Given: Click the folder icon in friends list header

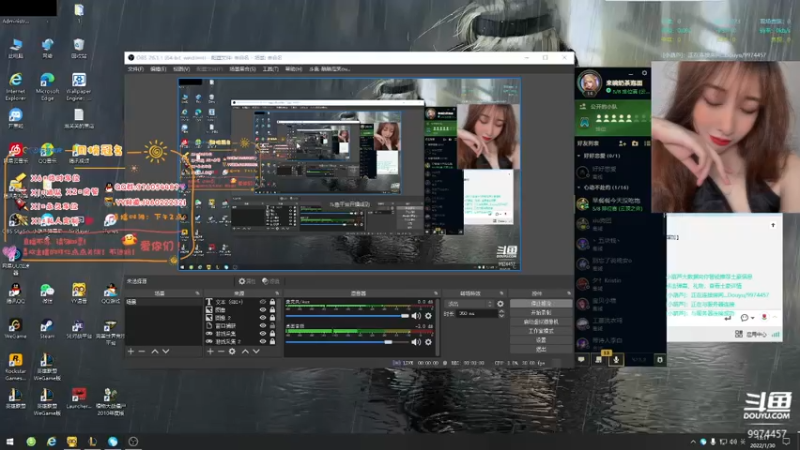Looking at the screenshot, I should tap(635, 143).
